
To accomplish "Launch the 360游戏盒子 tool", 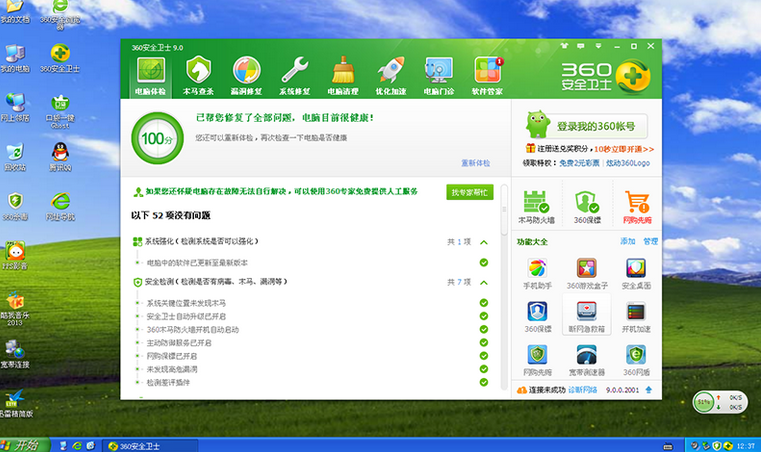I will (587, 273).
